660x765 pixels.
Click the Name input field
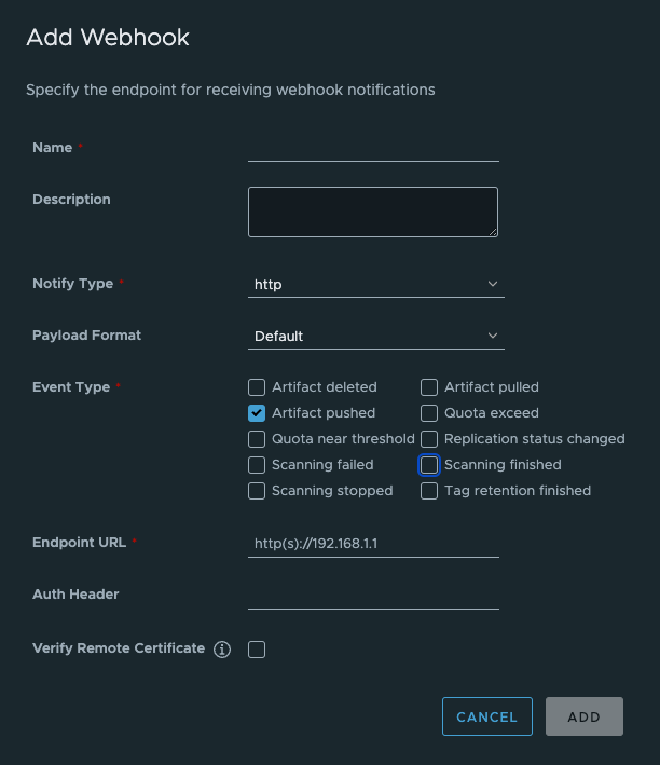pyautogui.click(x=373, y=148)
